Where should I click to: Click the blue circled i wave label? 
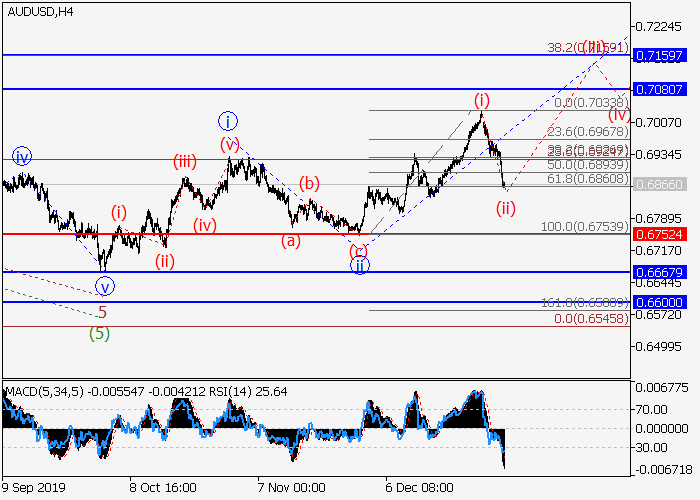227,122
